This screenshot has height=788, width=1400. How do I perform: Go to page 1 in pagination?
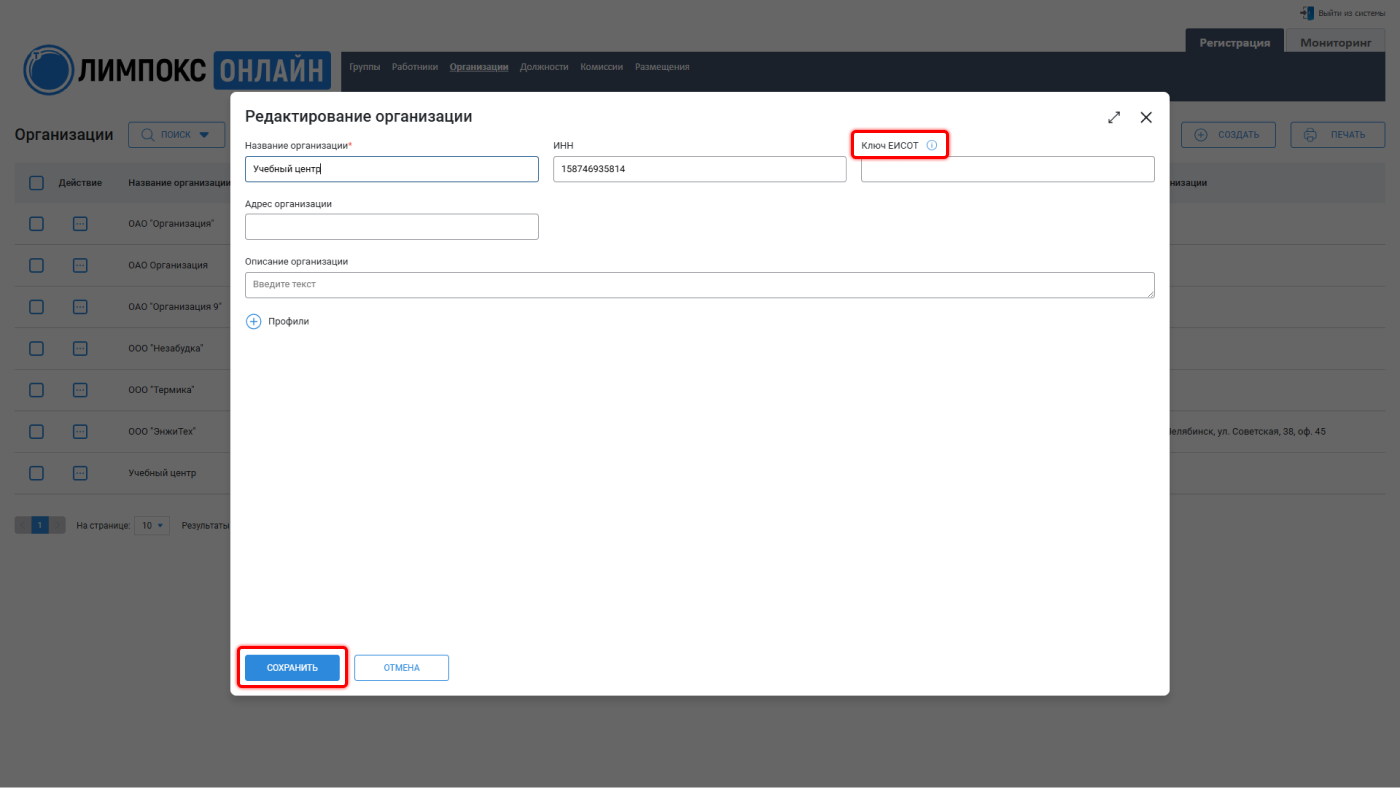(40, 525)
